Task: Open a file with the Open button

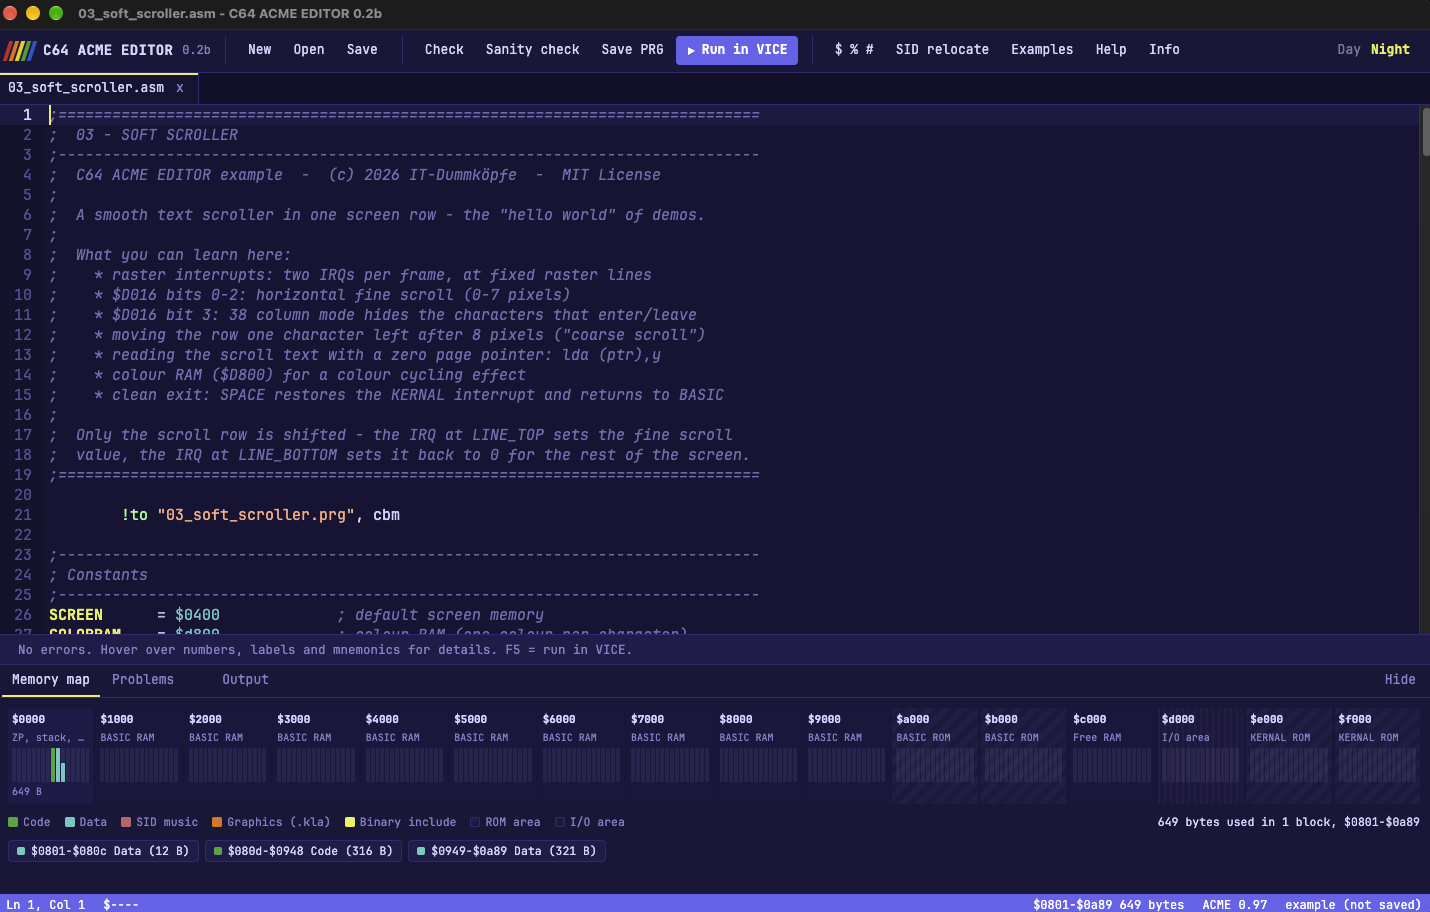Action: point(309,50)
